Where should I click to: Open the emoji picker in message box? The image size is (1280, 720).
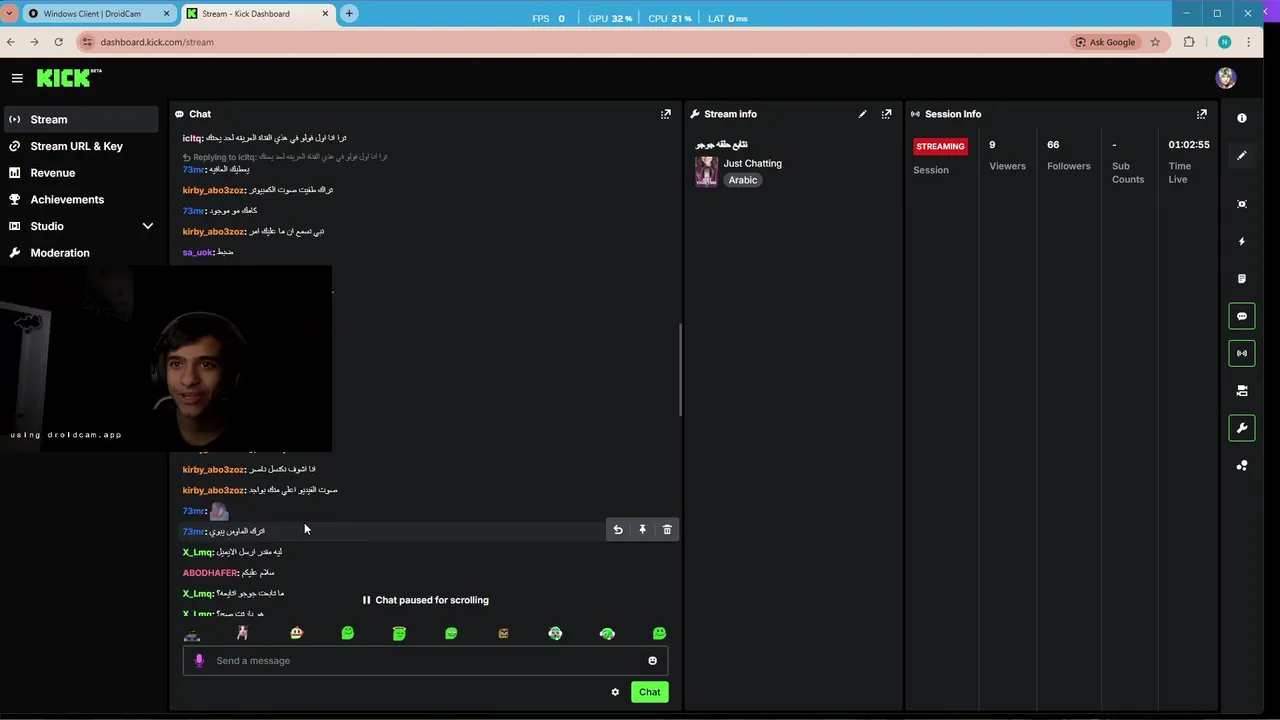pos(652,660)
